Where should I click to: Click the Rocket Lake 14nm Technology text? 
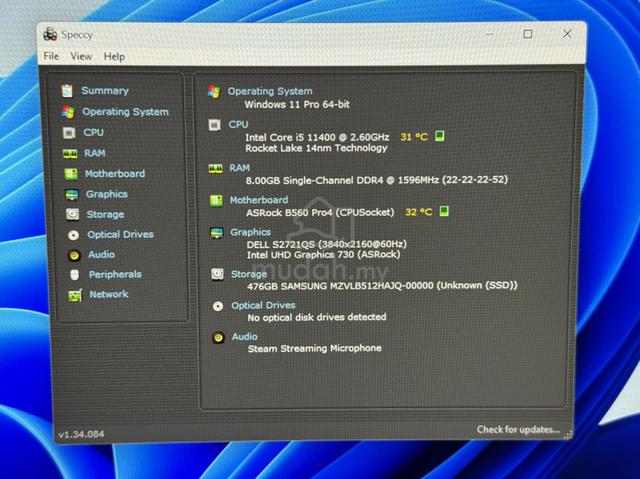coord(316,148)
